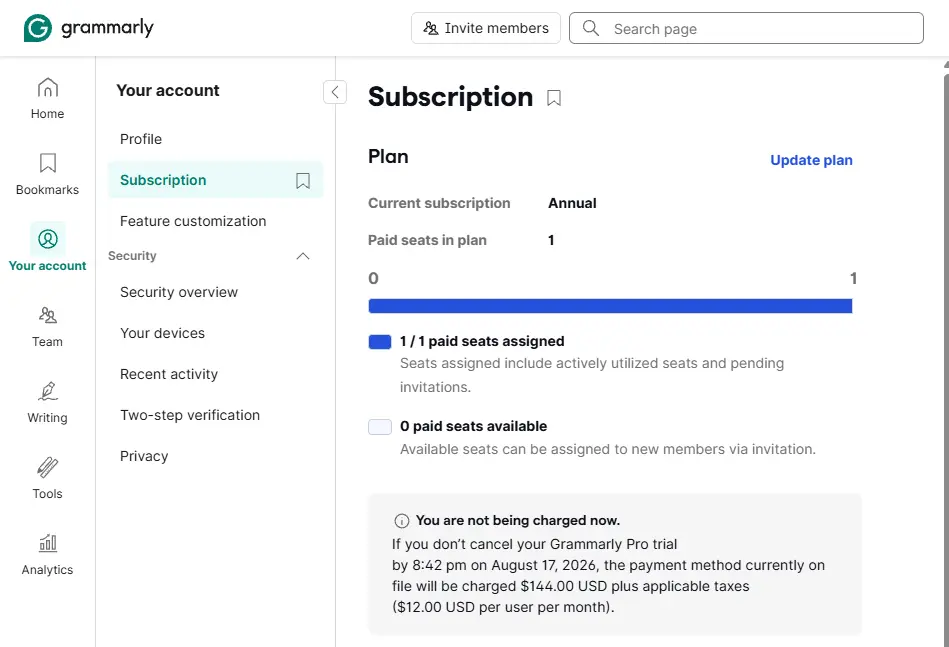The width and height of the screenshot is (949, 647).
Task: Open Privacy settings
Action: 144,456
